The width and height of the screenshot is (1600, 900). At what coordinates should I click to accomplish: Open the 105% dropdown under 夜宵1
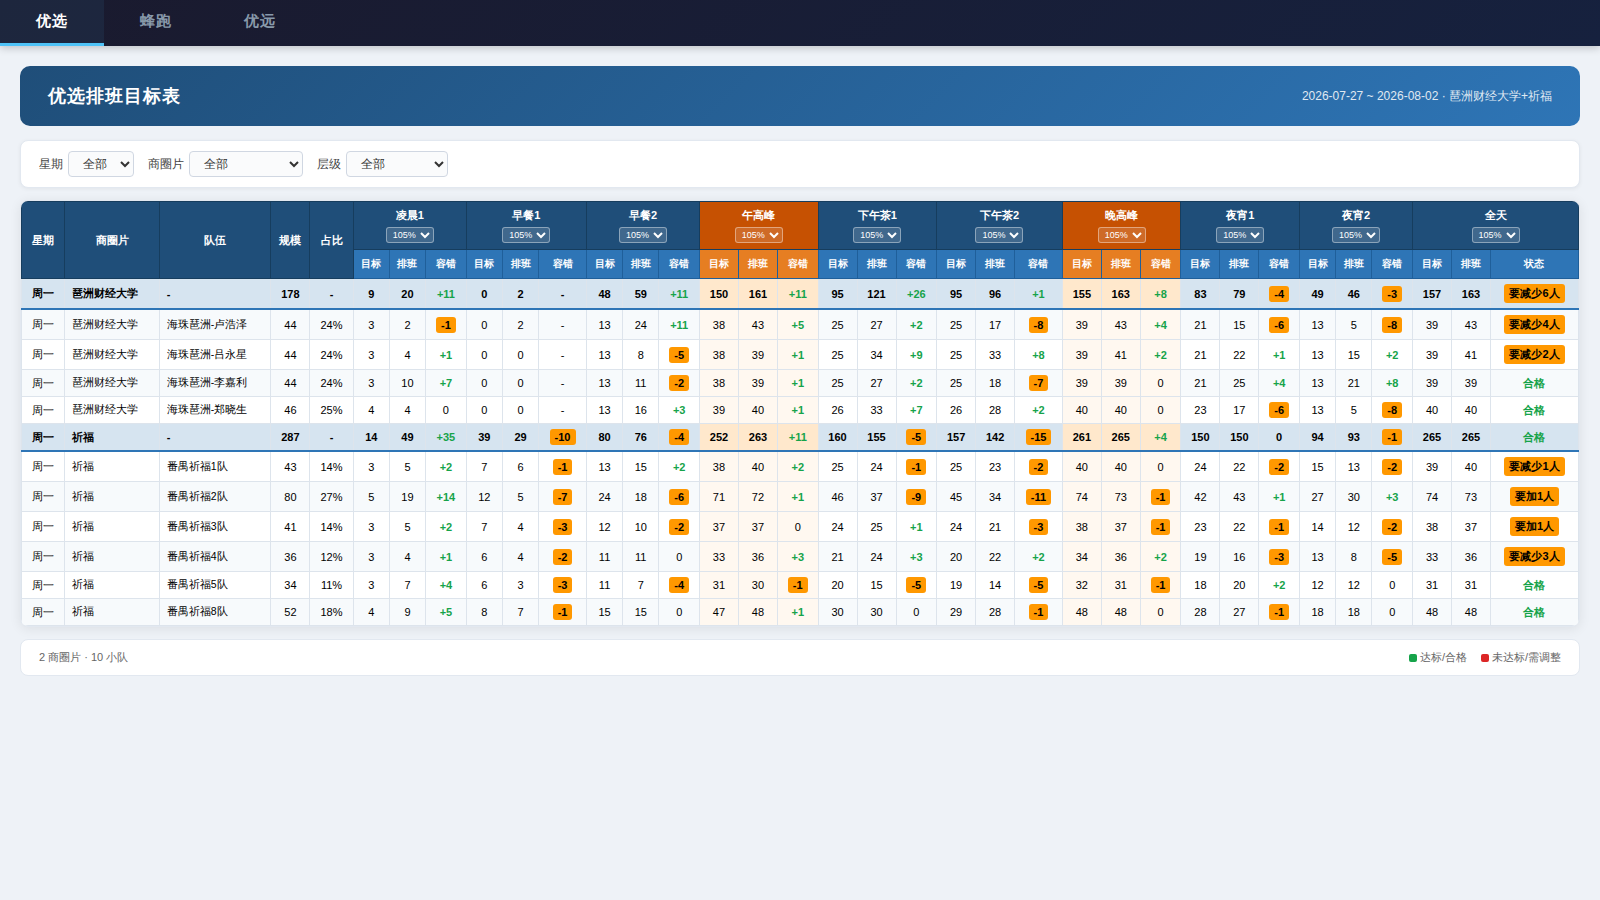[1240, 235]
